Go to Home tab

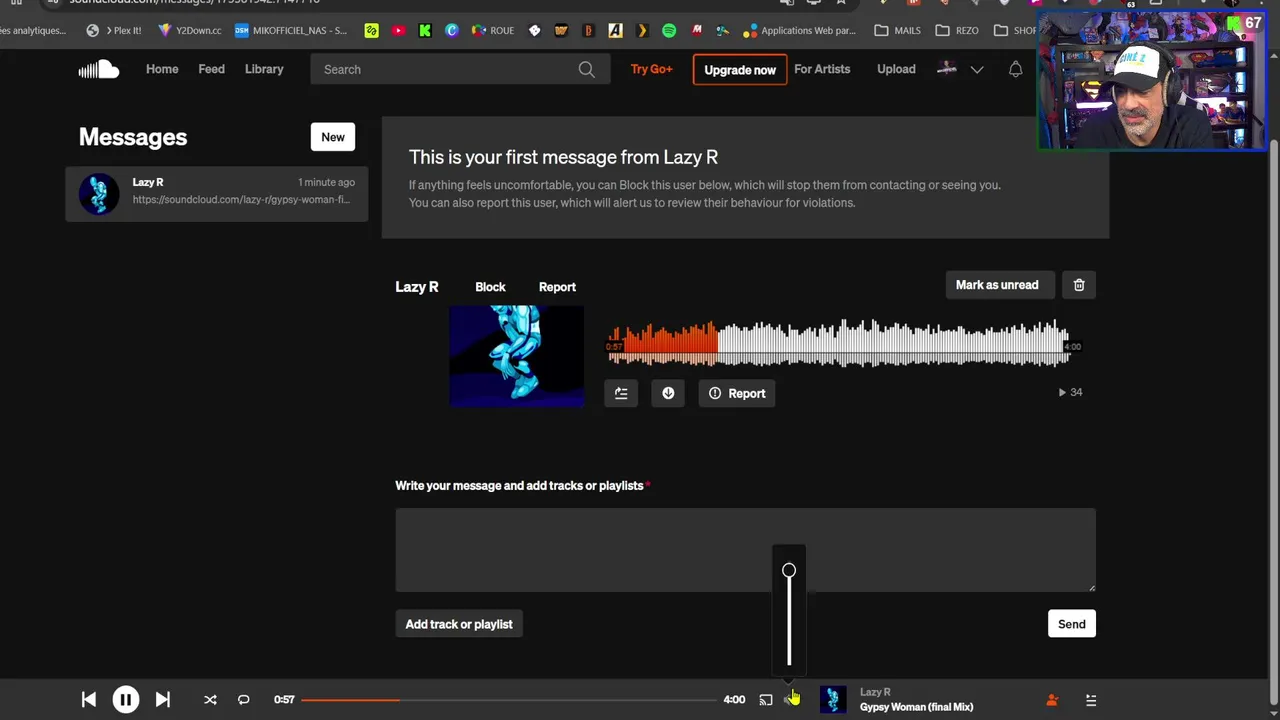162,69
